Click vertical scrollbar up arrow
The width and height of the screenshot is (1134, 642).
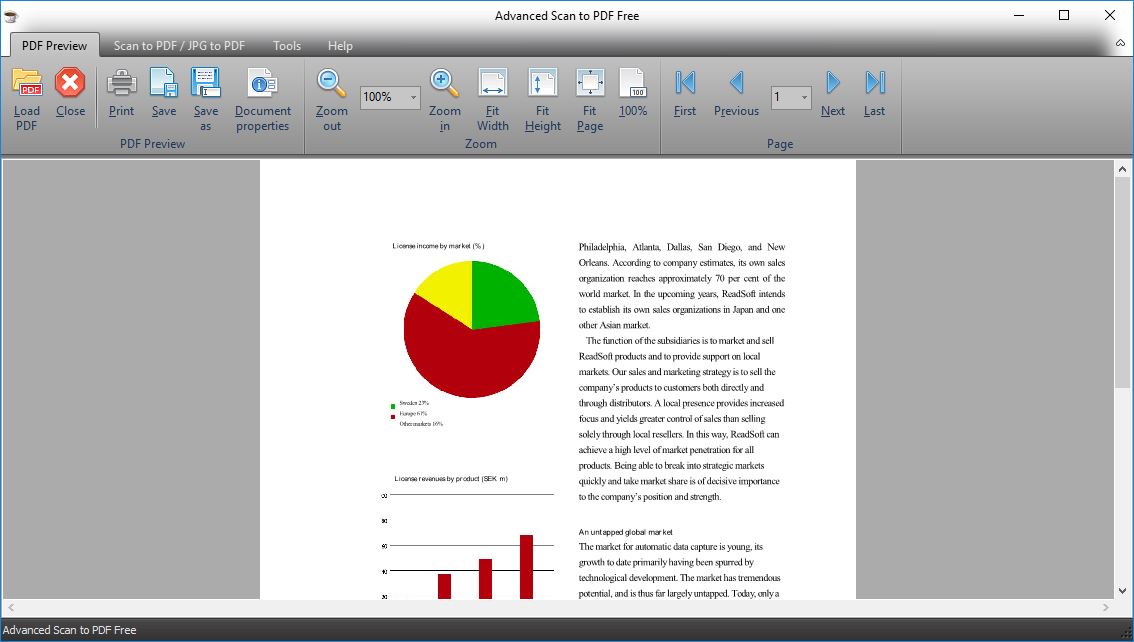coord(1122,169)
